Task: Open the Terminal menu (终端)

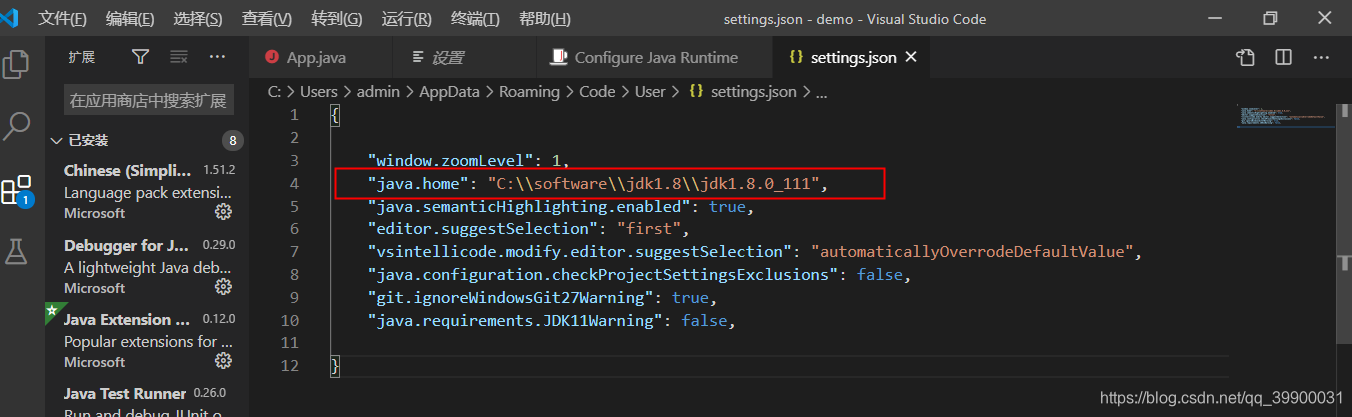Action: [476, 19]
